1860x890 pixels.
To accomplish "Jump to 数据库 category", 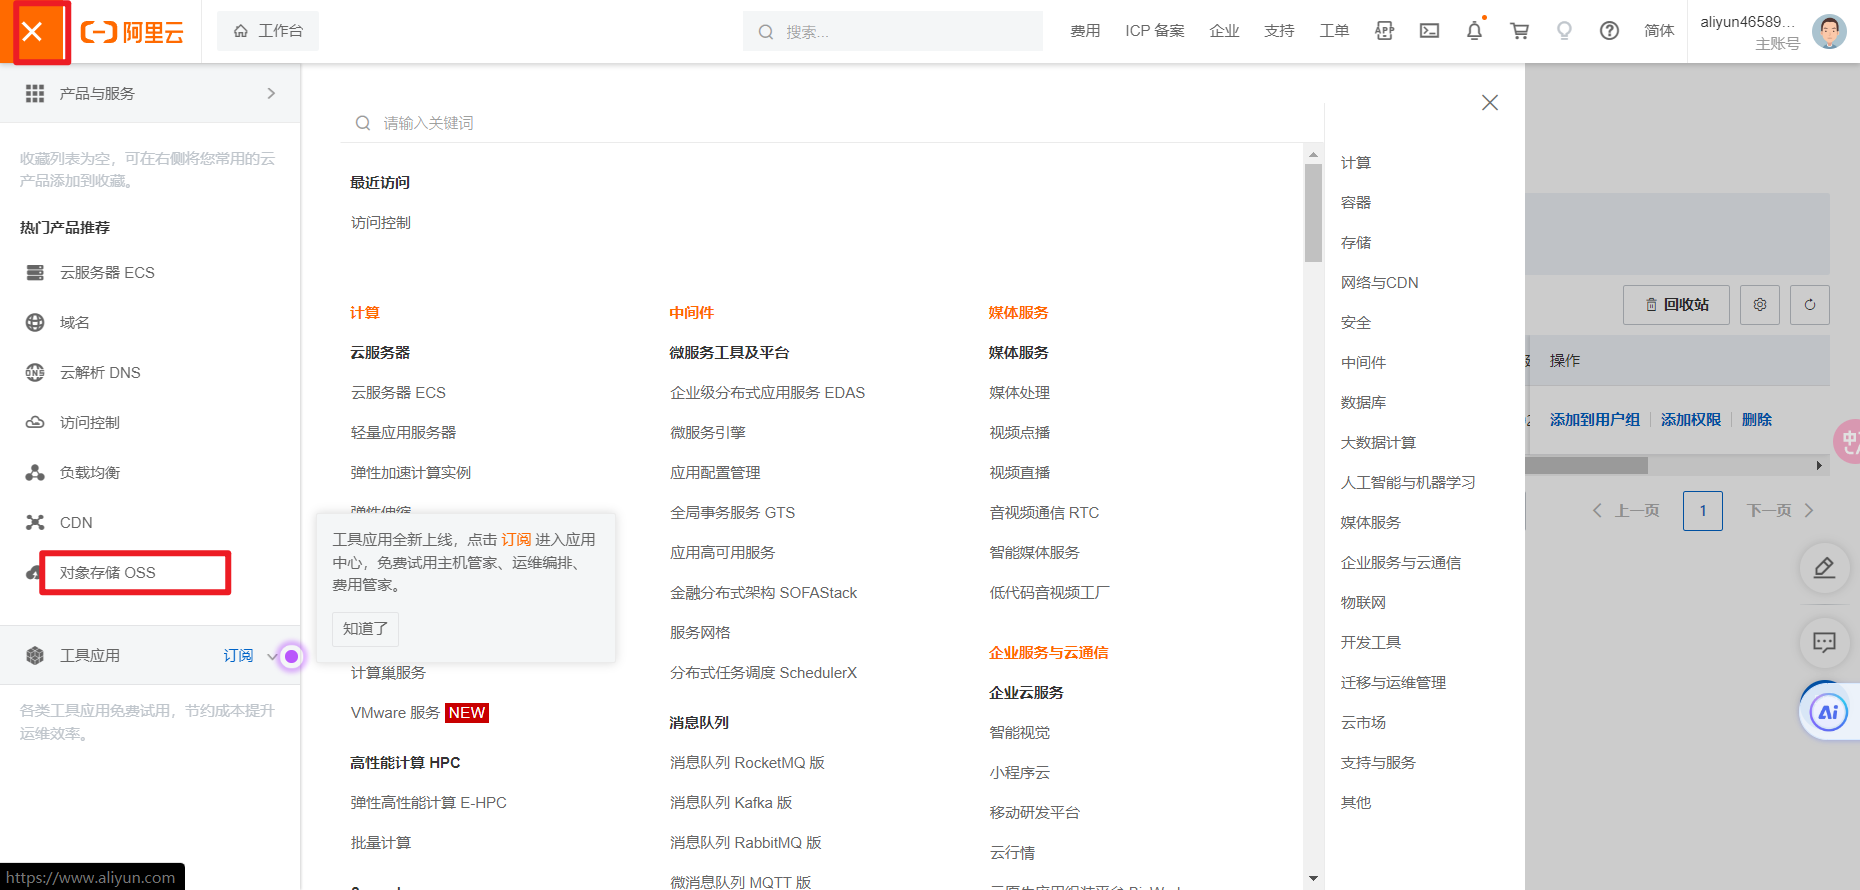I will coord(1363,402).
